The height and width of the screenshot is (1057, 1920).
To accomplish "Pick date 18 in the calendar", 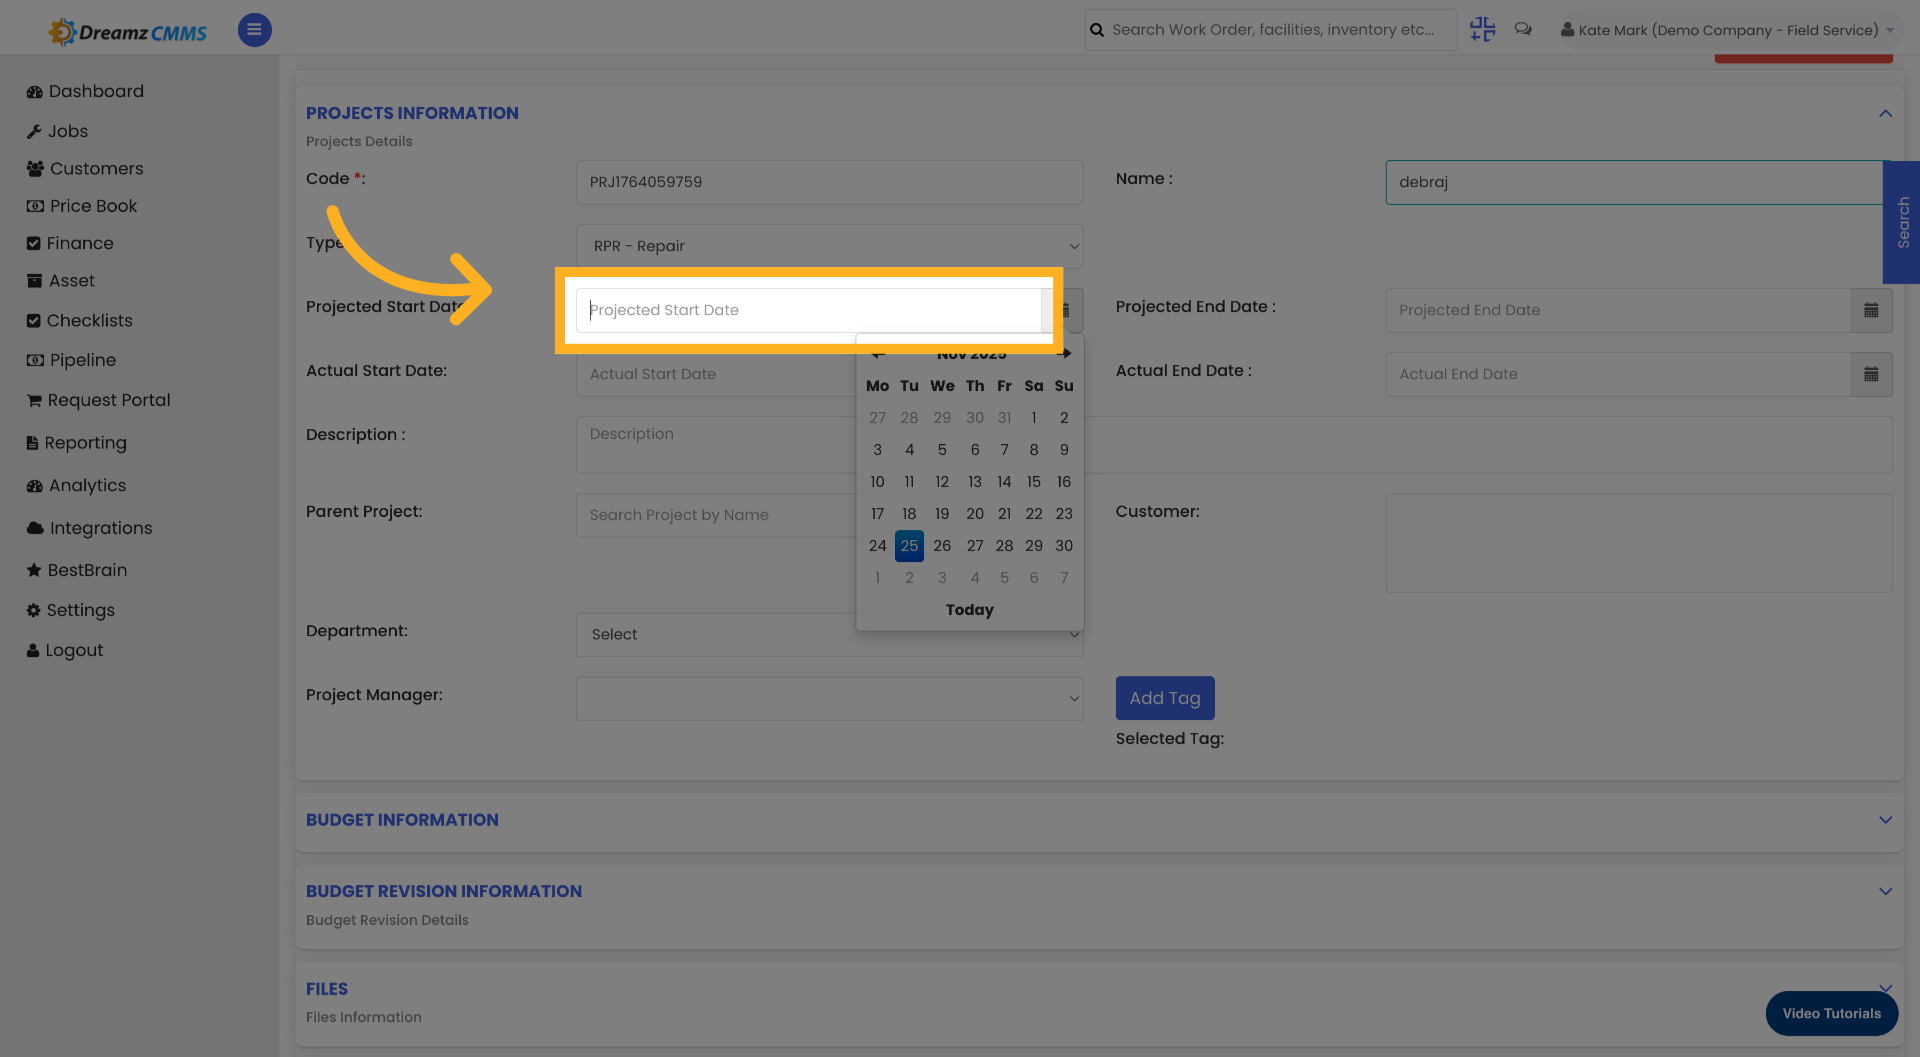I will click(909, 514).
